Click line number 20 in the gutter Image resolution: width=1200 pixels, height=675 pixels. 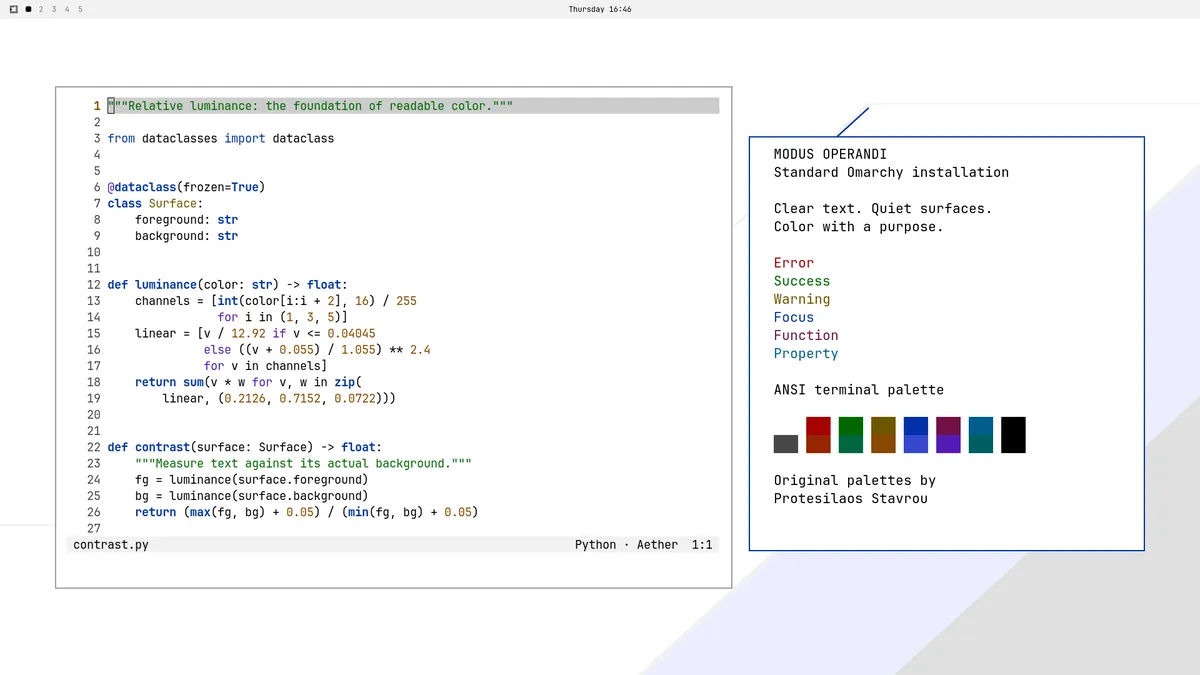point(94,414)
